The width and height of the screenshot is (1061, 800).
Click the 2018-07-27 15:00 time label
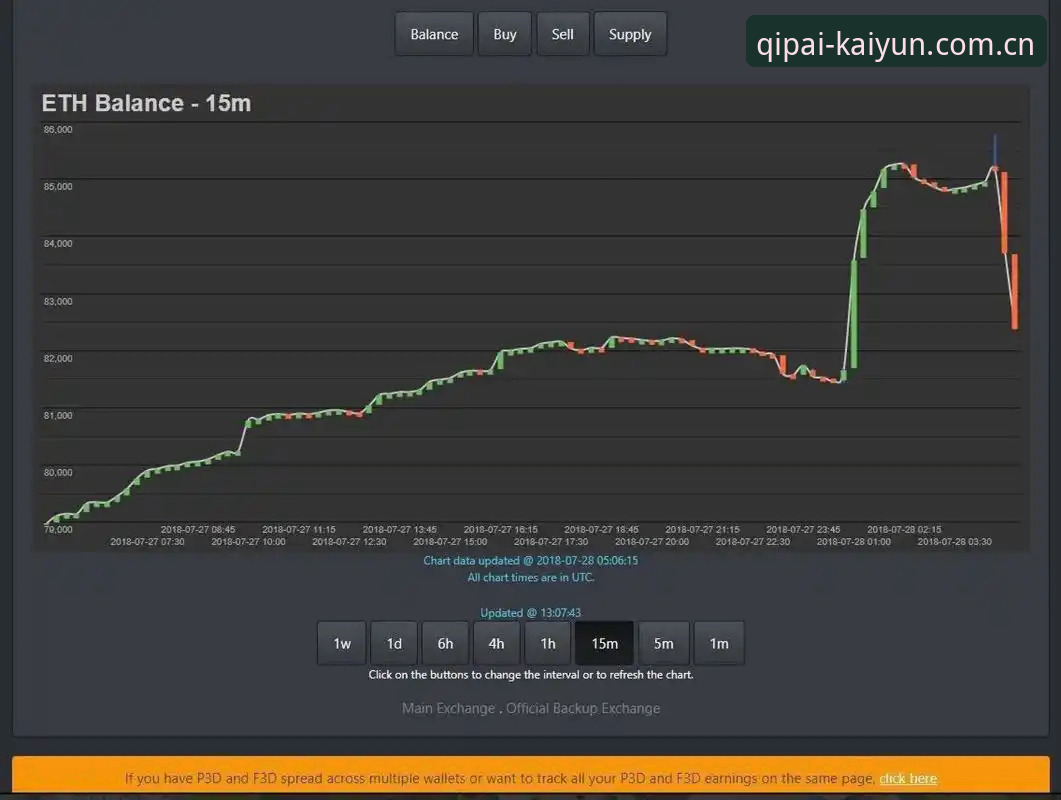coord(450,541)
